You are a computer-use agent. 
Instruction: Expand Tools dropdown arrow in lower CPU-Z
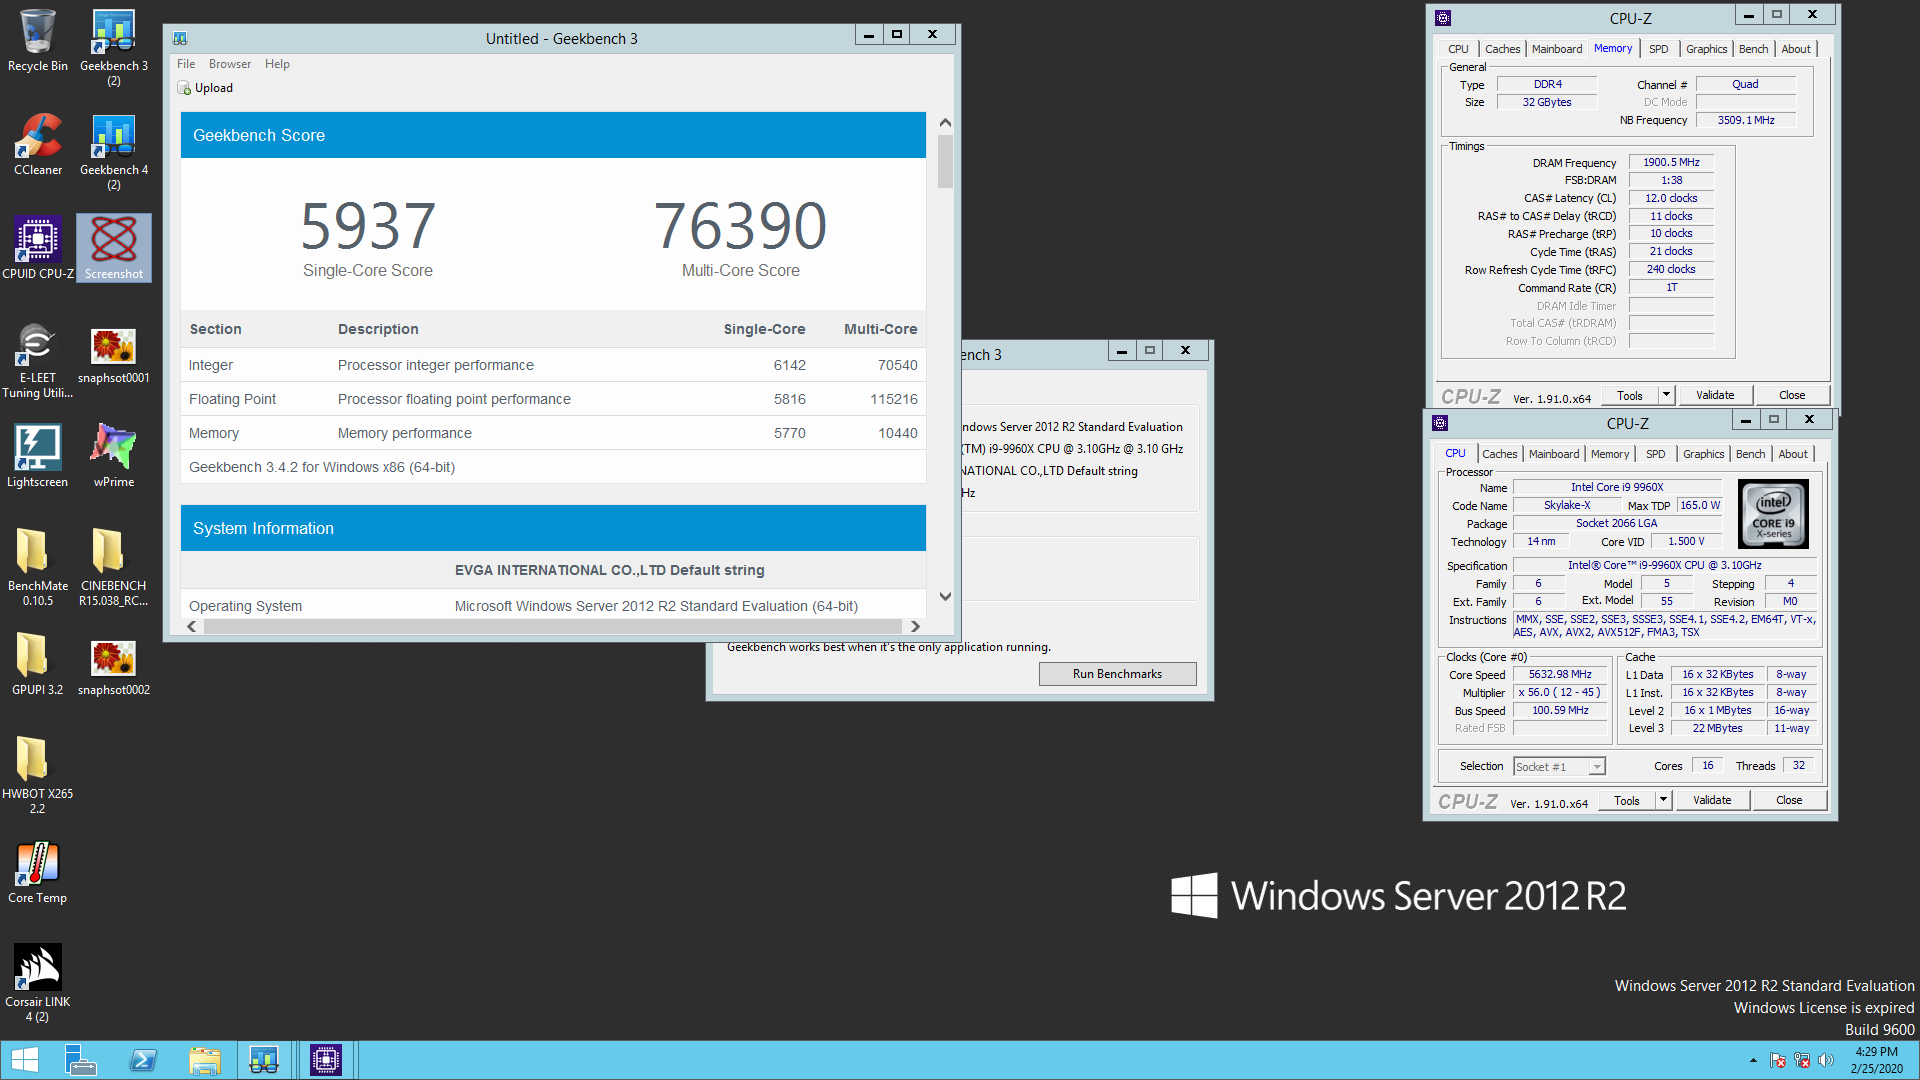[1663, 800]
